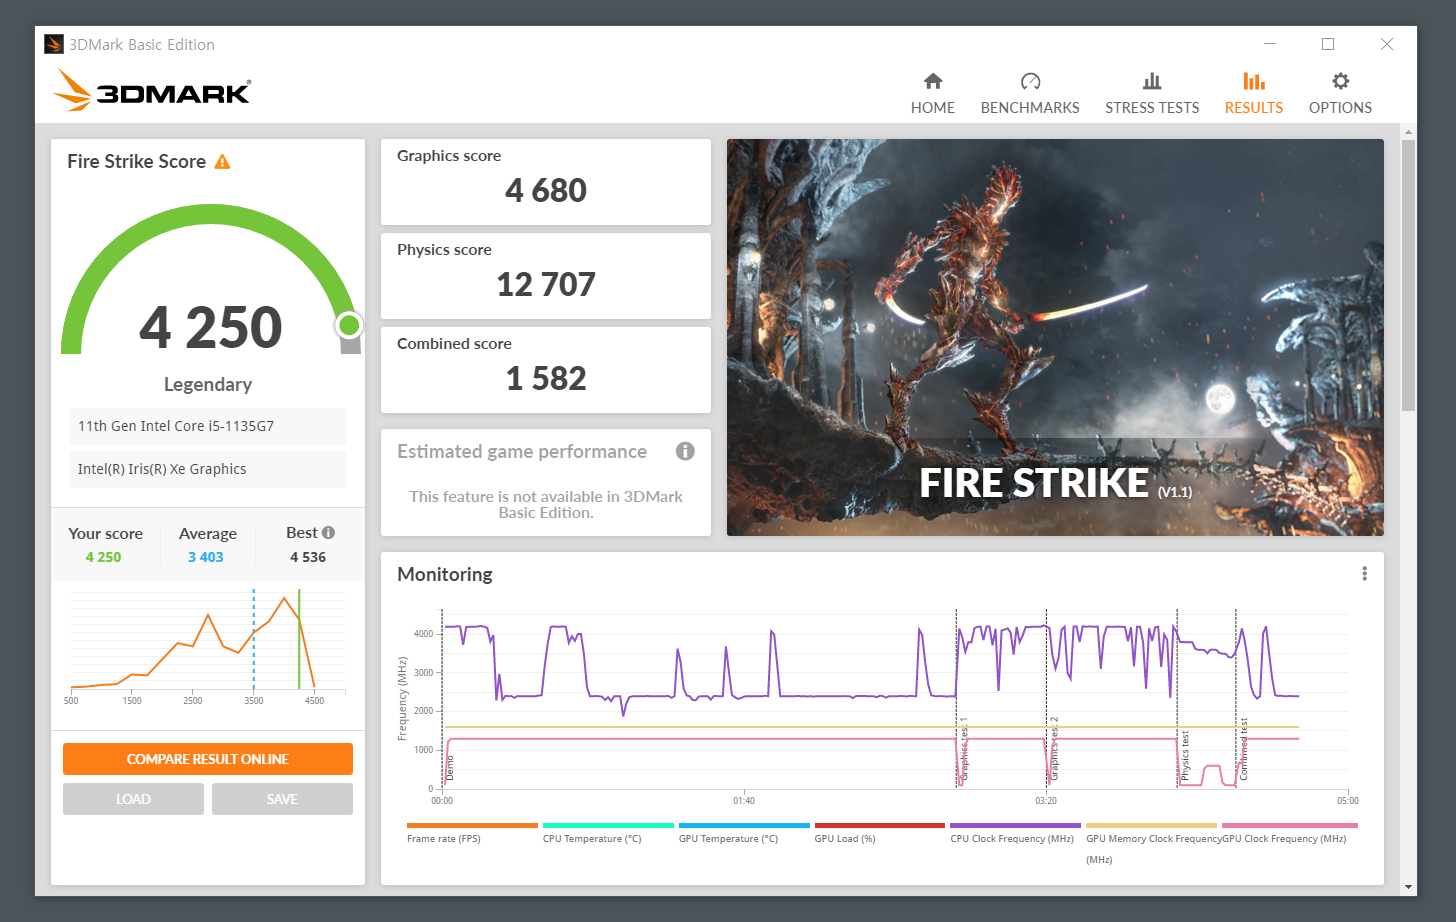Screen dimensions: 1456x922
Task: Maximize the 3DMark window
Action: pyautogui.click(x=1328, y=44)
